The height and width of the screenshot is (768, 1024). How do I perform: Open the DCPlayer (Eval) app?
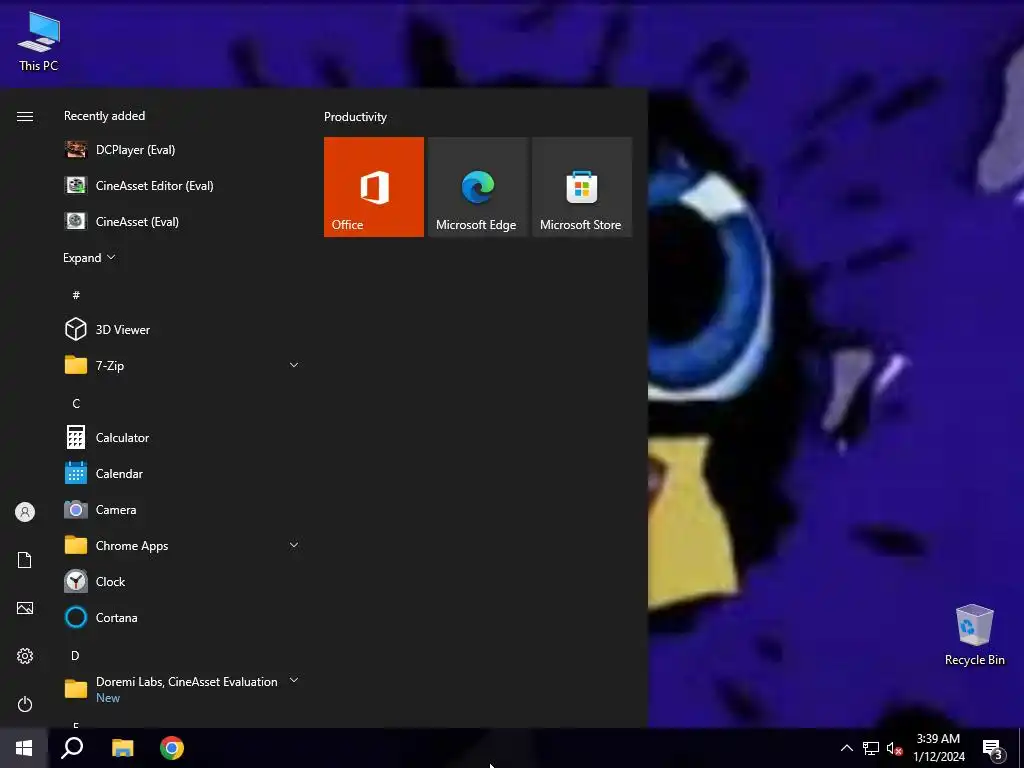(x=183, y=150)
